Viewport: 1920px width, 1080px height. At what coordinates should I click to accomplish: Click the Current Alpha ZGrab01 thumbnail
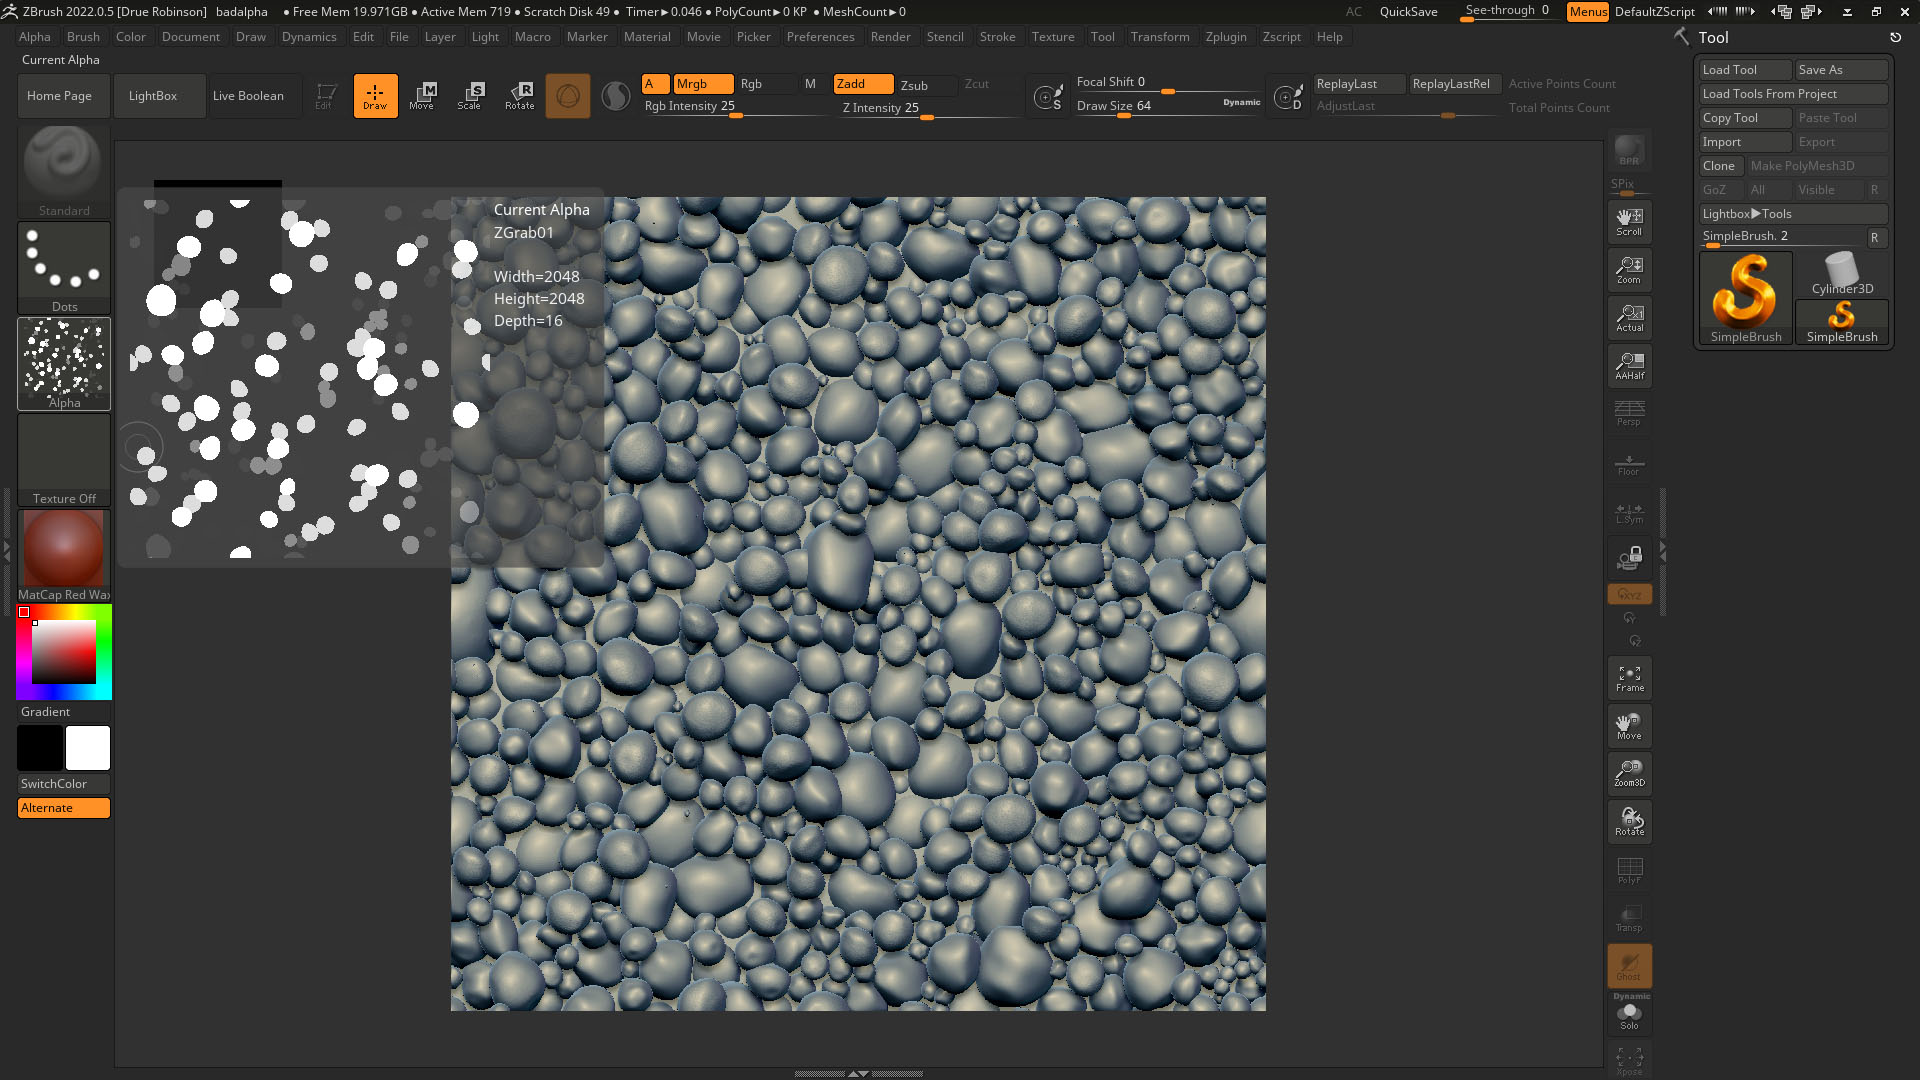pos(63,363)
